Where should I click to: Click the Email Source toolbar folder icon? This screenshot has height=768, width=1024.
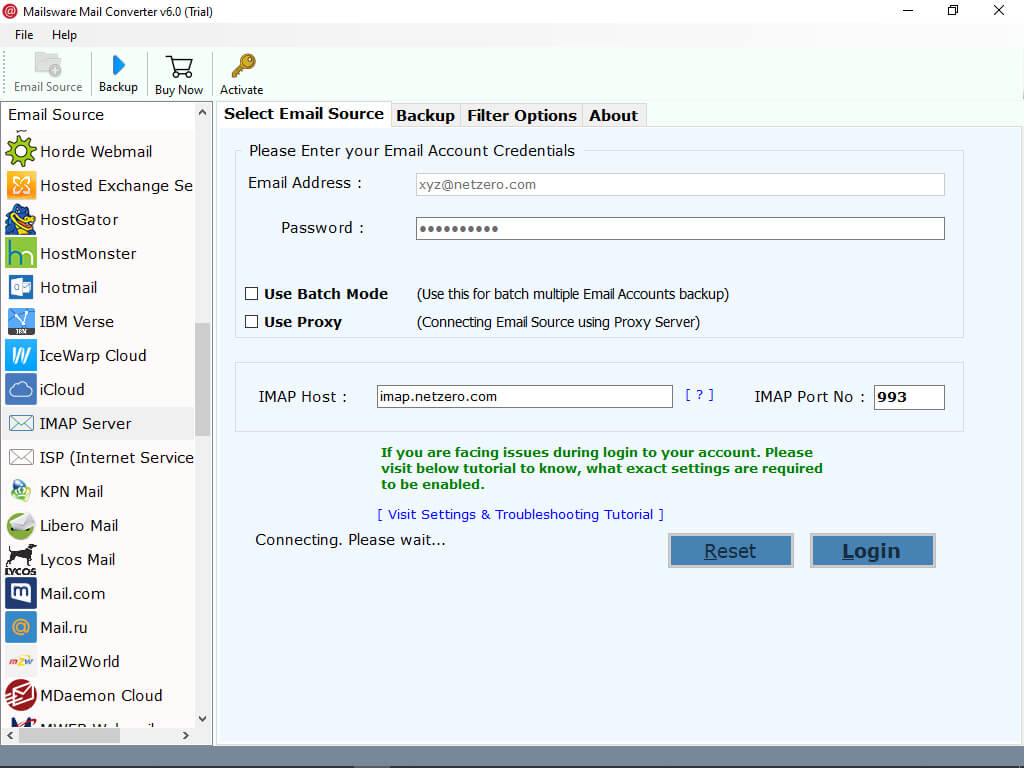coord(48,65)
